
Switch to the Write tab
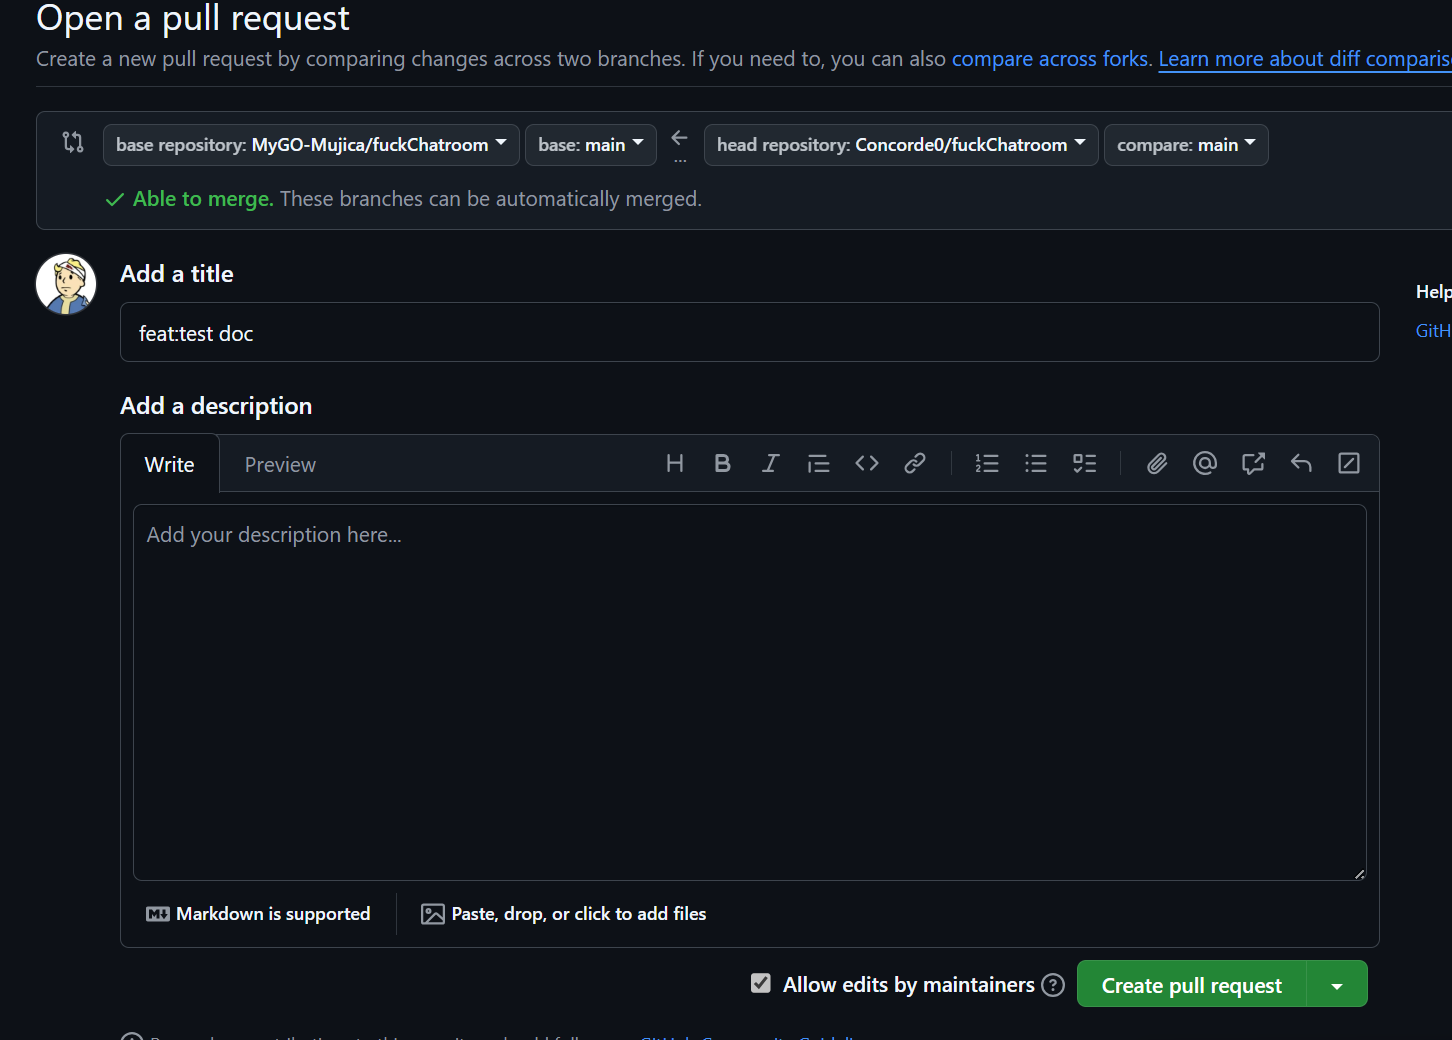[x=170, y=464]
